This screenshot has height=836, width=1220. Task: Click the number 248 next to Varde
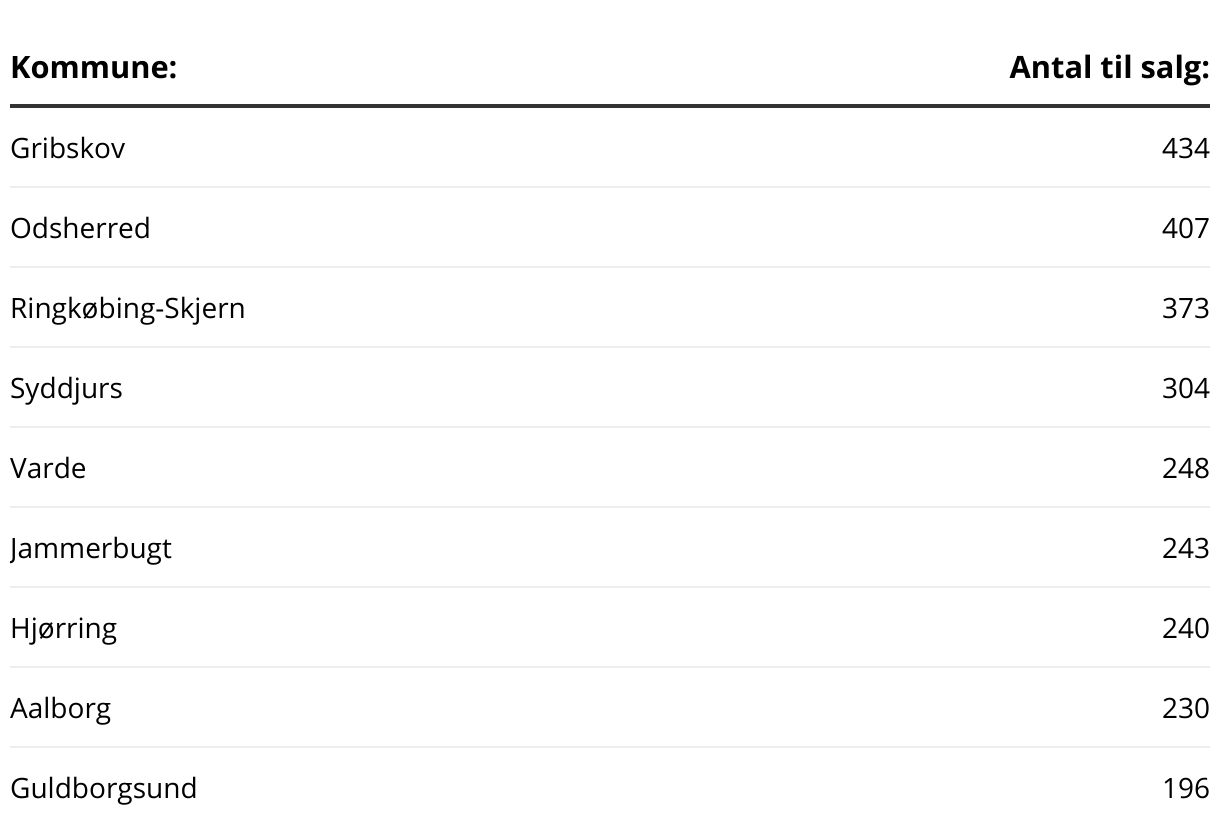[x=1186, y=468]
